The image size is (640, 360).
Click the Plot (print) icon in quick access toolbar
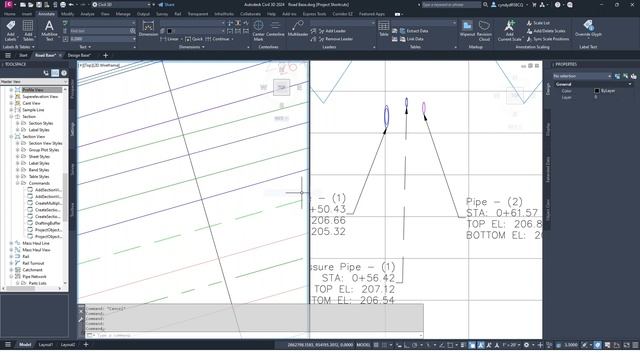(63, 4)
